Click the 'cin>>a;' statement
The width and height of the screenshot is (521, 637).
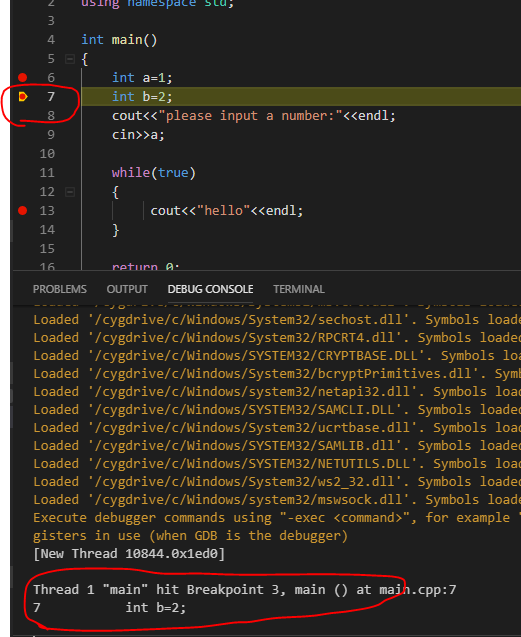pyautogui.click(x=138, y=134)
